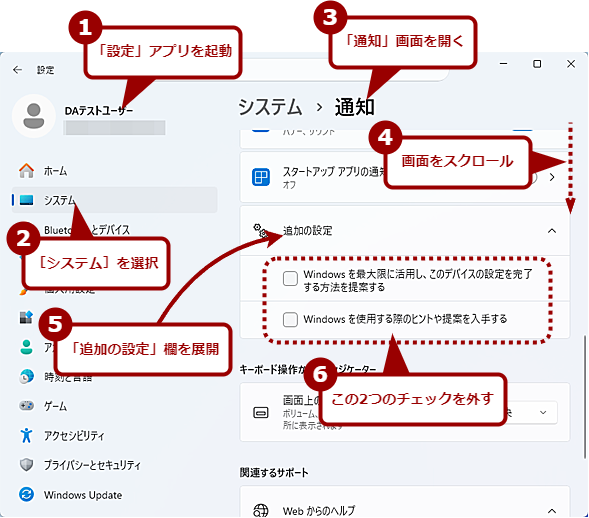
Task: Click the vertical scrollbar thumb on right edge
Action: click(x=585, y=397)
